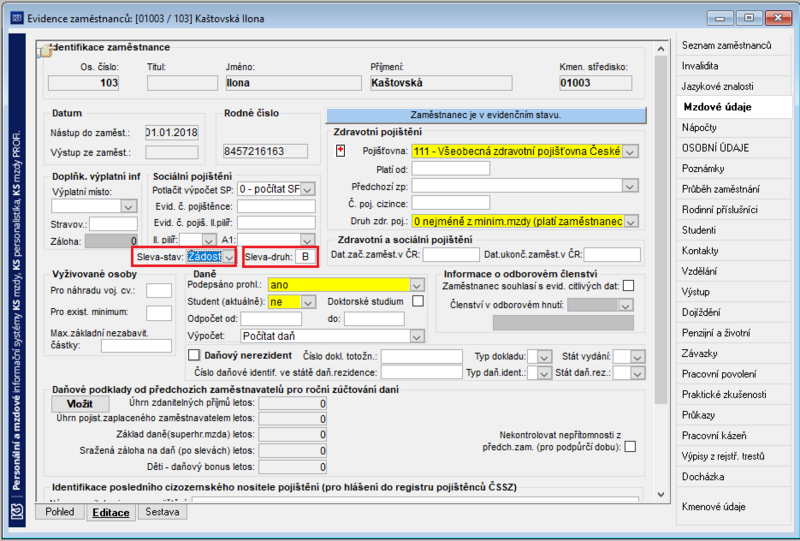800x541 pixels.
Task: Toggle Doktorské studium checkbox
Action: 418,301
